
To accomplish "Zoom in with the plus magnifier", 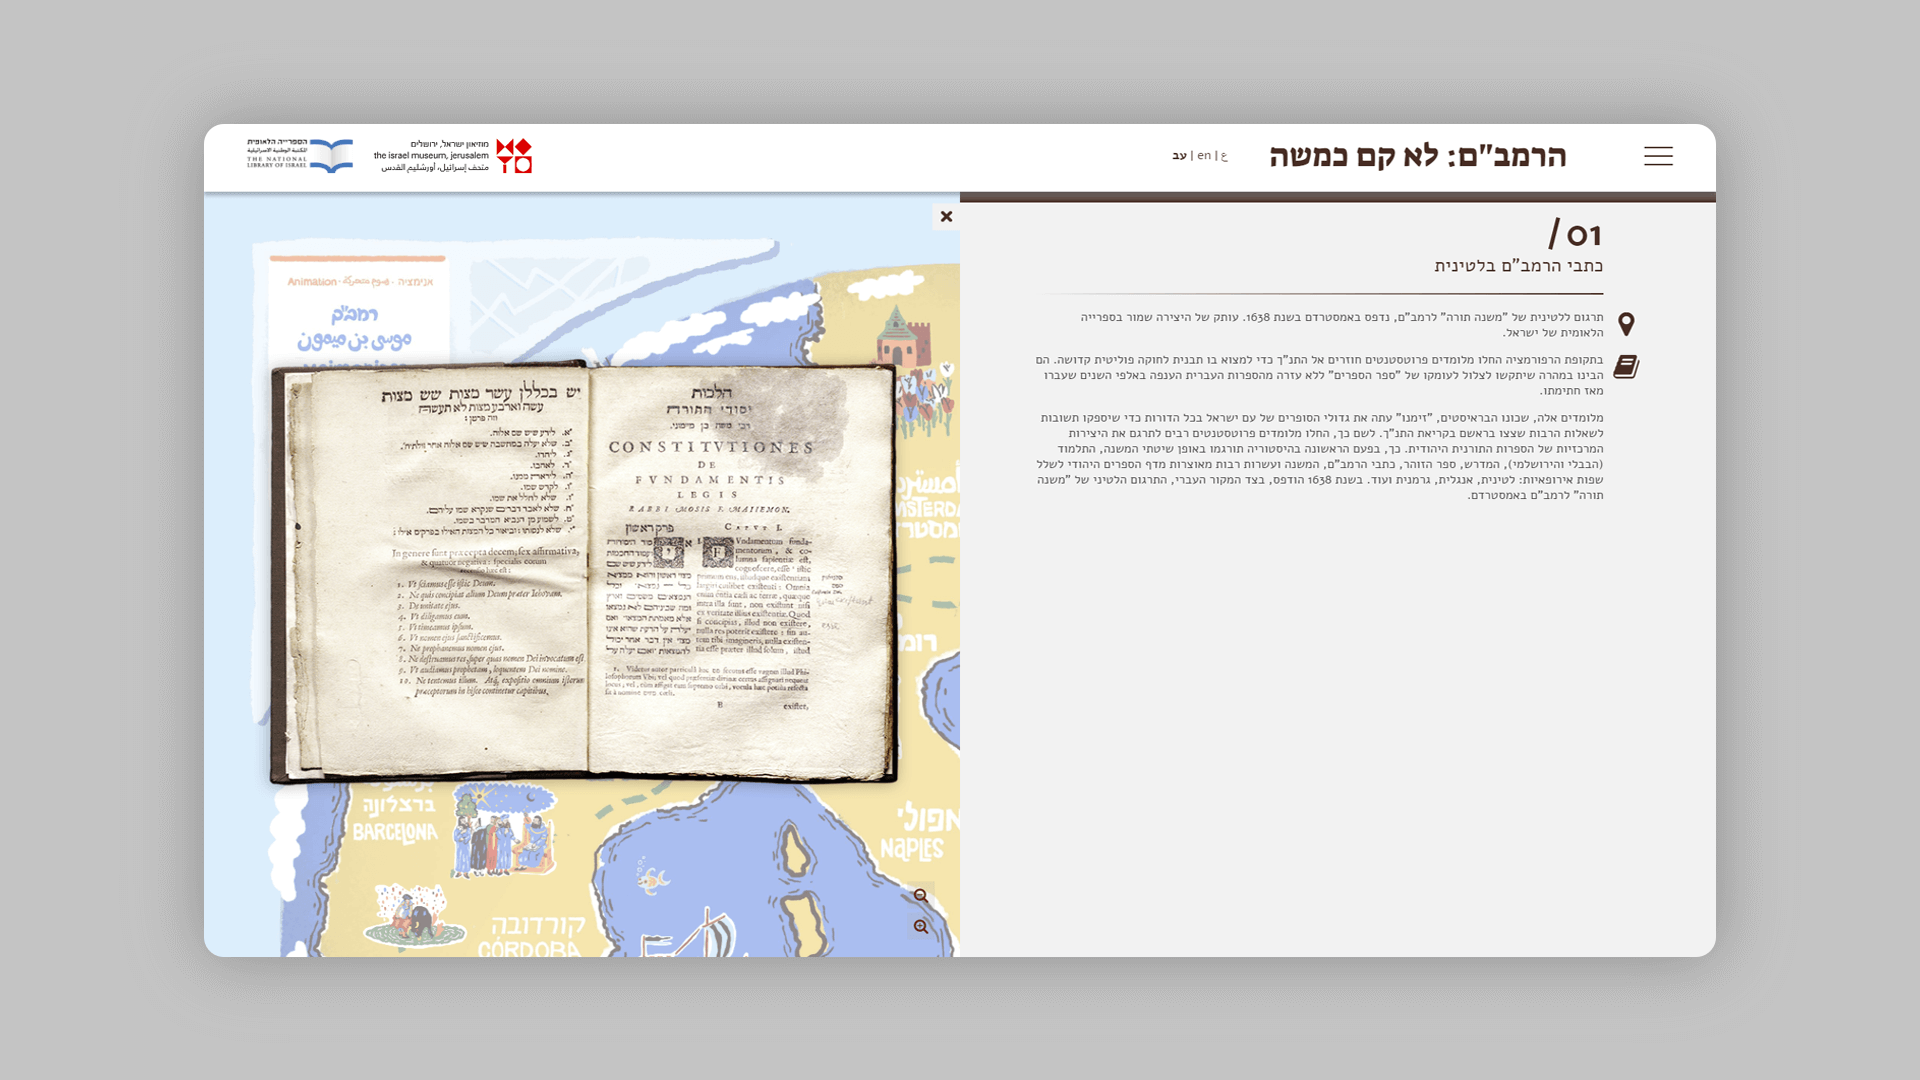I will 921,927.
